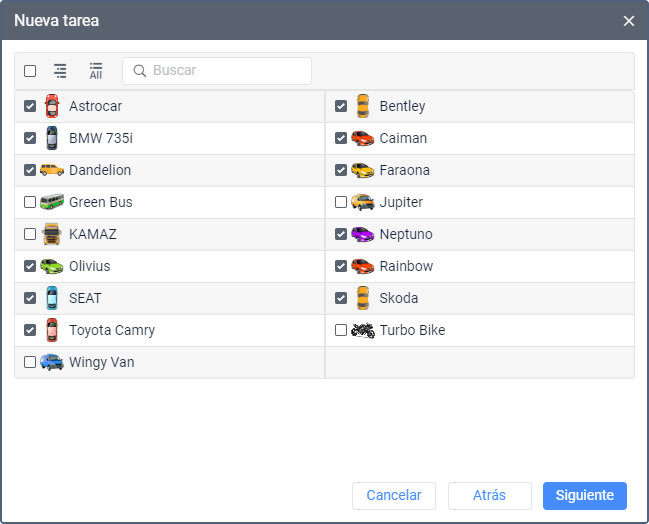Click the Jupiter taxi icon
Viewport: 649px width, 524px height.
click(362, 202)
